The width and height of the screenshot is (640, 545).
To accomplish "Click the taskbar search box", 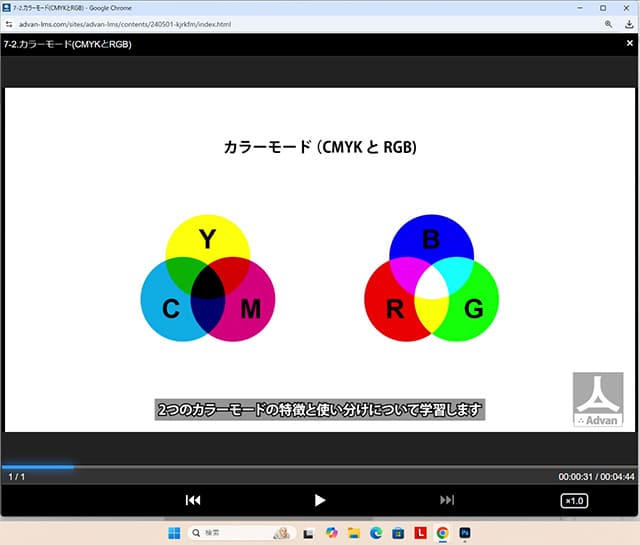I will 242,533.
